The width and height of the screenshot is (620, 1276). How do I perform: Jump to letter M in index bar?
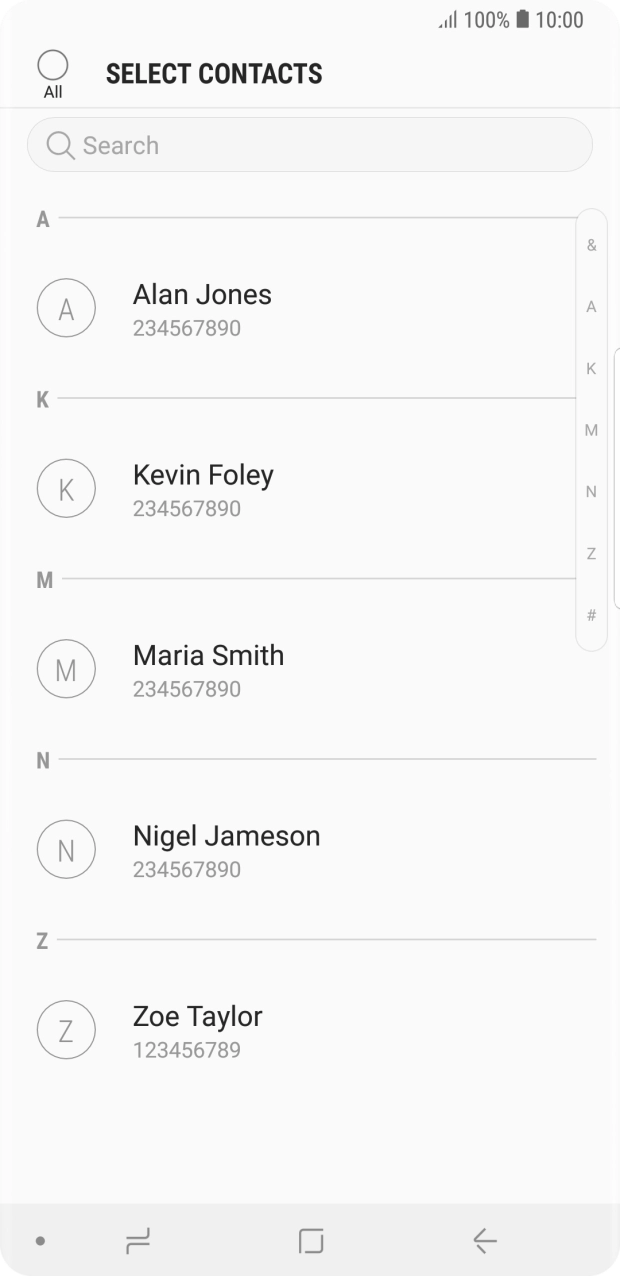(x=591, y=430)
